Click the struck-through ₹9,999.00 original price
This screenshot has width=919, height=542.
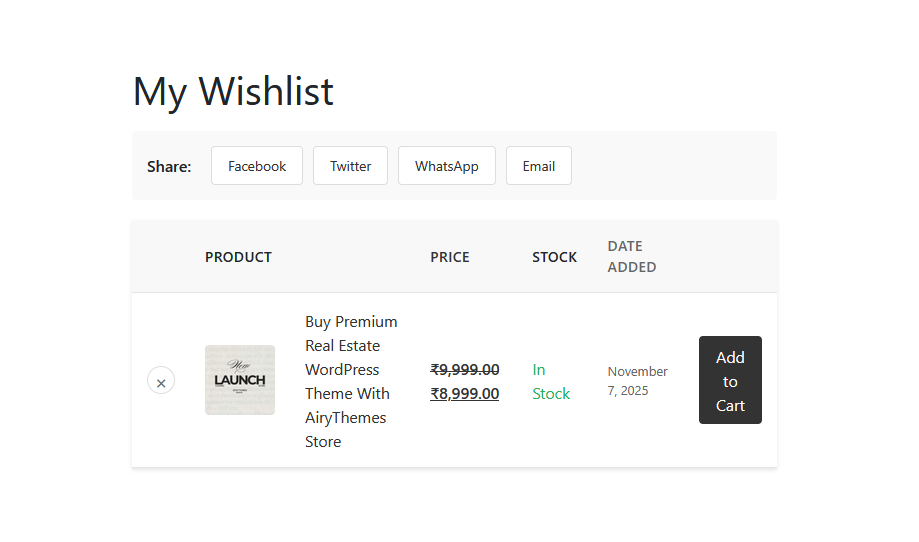coord(465,369)
